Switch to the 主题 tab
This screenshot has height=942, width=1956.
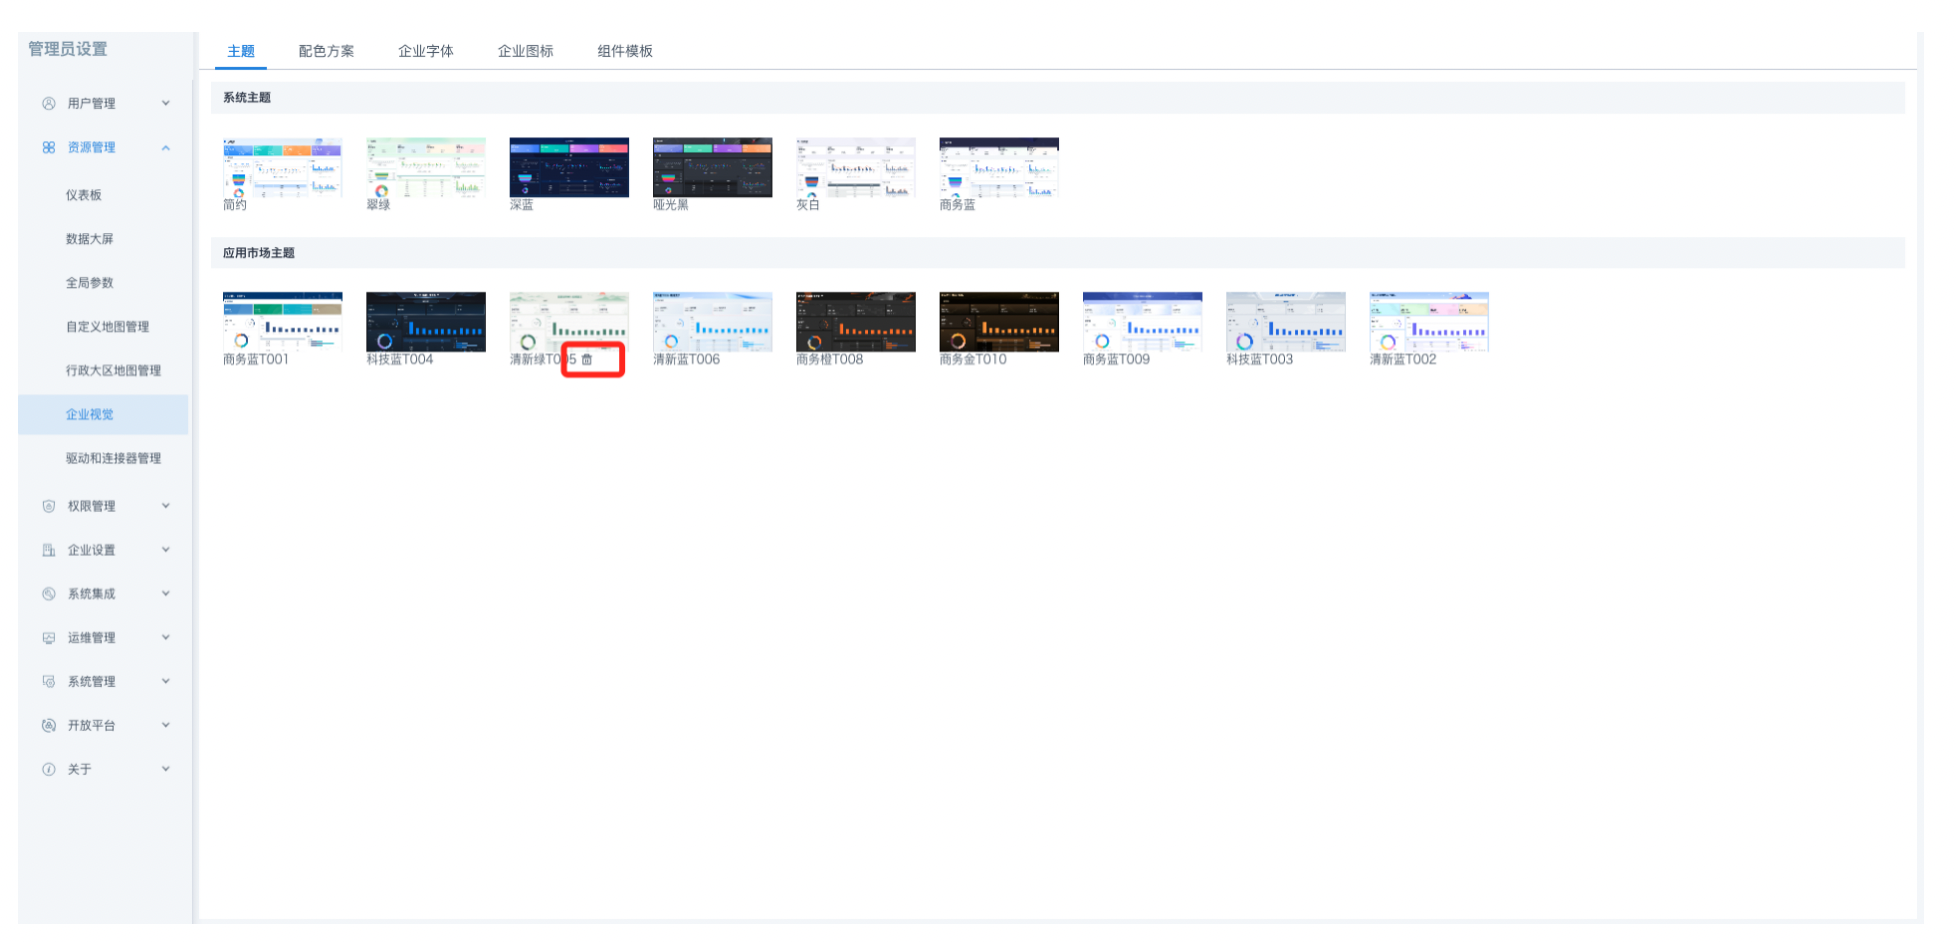coord(241,51)
